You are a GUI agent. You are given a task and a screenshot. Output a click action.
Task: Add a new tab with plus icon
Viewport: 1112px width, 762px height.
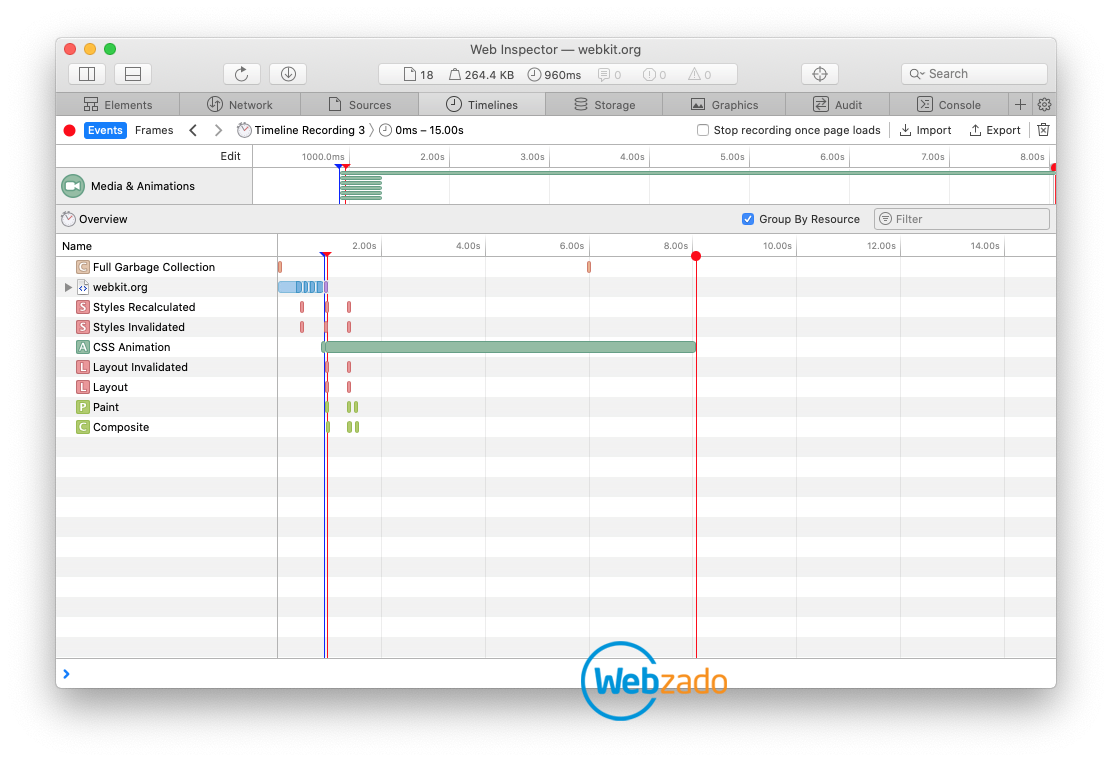tap(1020, 104)
